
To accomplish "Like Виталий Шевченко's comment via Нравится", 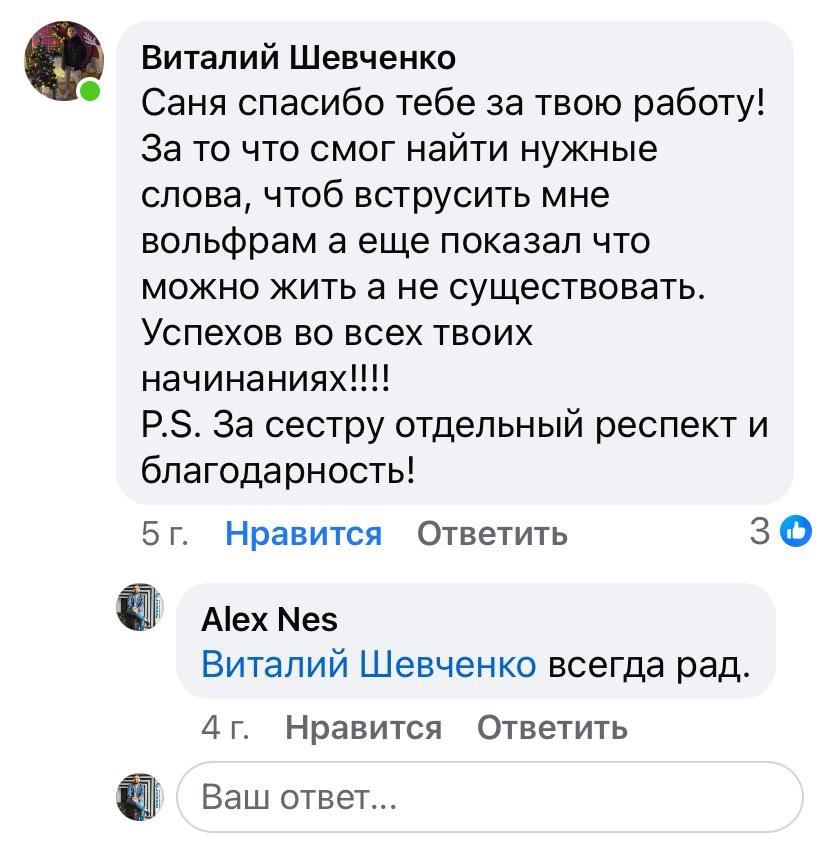I will tap(306, 533).
